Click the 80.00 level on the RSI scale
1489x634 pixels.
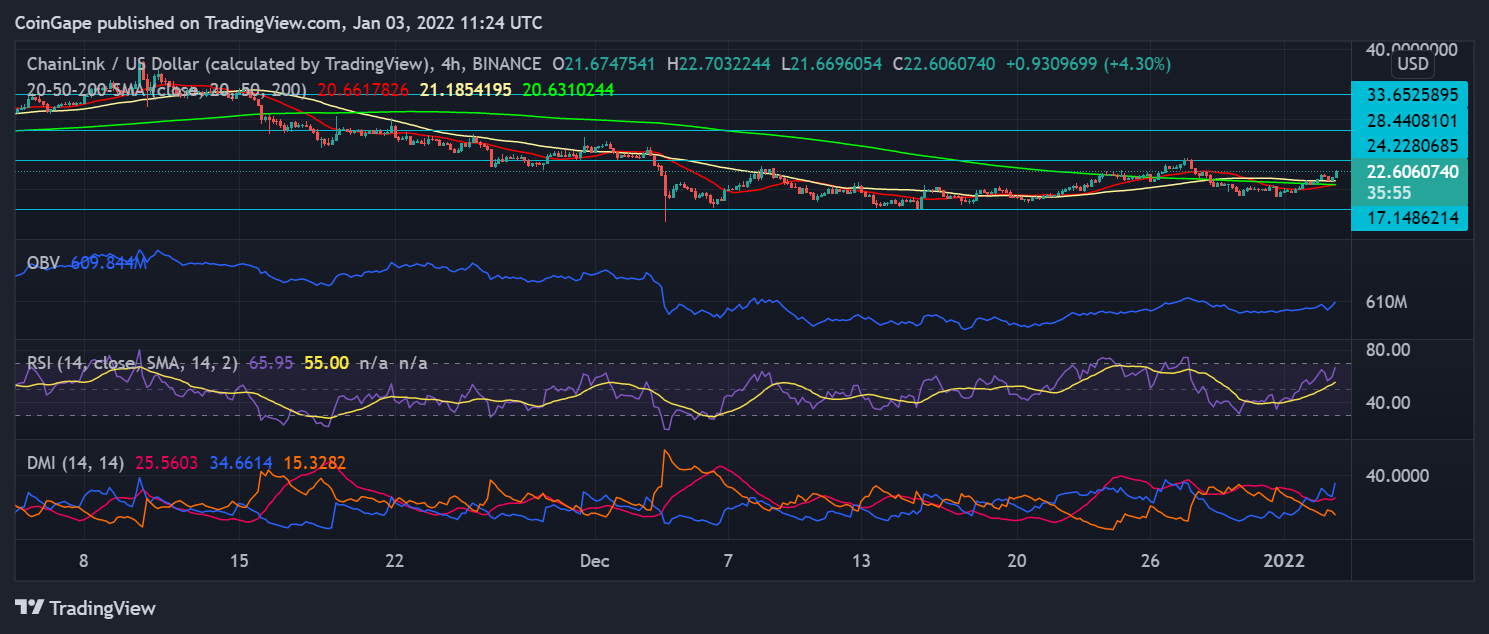1388,349
